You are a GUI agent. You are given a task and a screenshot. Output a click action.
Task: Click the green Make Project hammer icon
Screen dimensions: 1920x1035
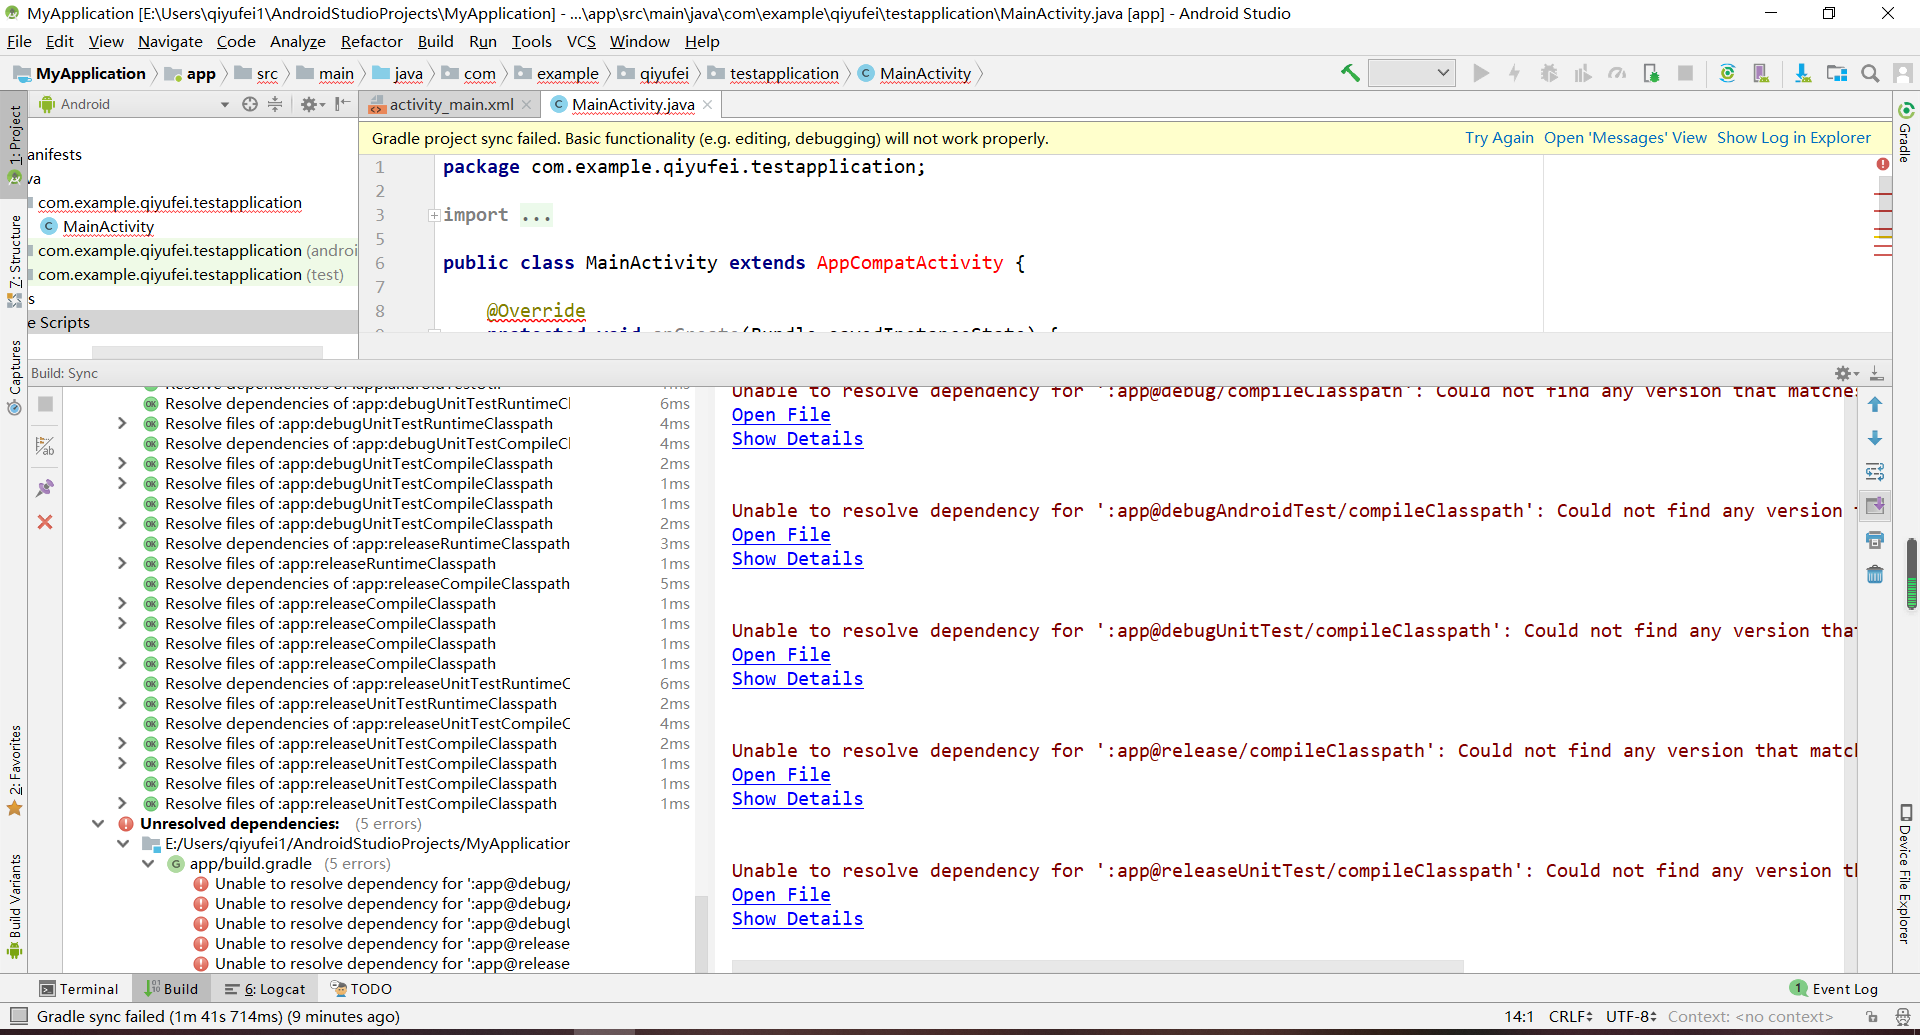(x=1350, y=73)
